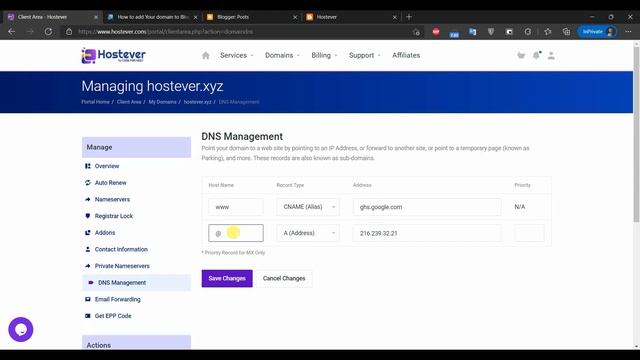Go to the home icon in navigation
Image resolution: width=640 pixels, height=360 pixels.
(x=206, y=56)
